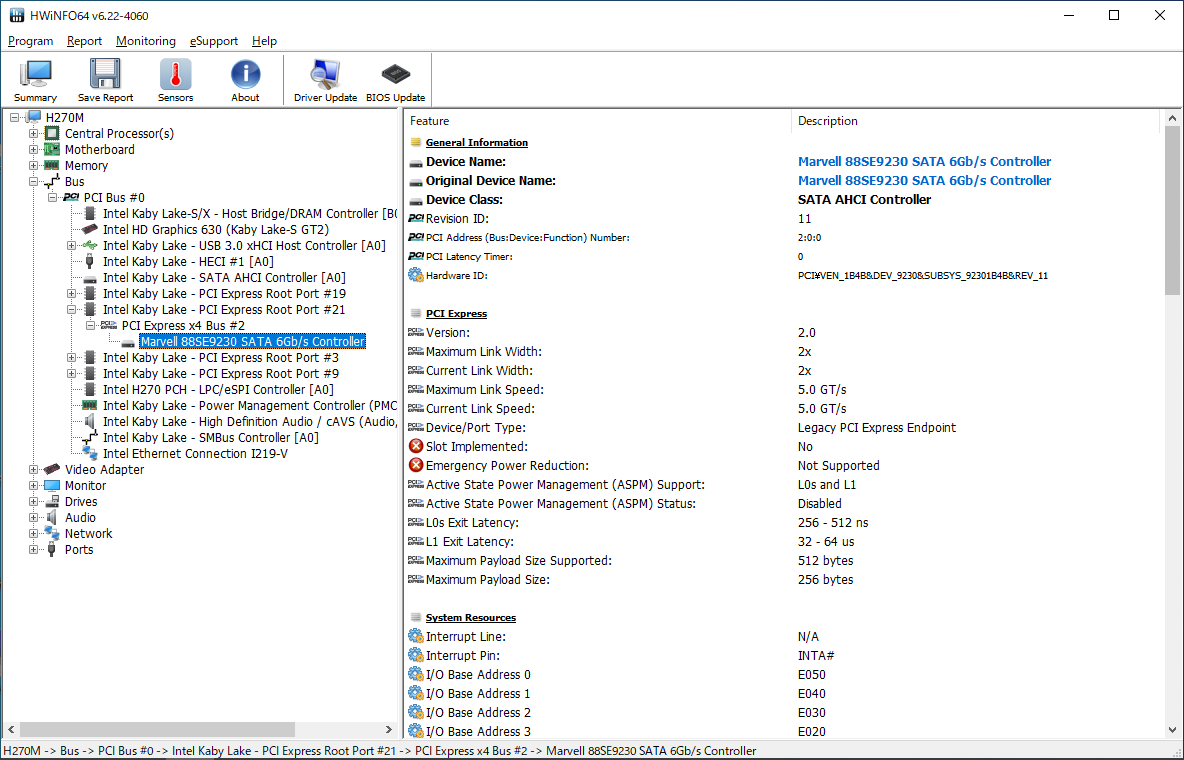Image resolution: width=1184 pixels, height=760 pixels.
Task: Click the status bar path text
Action: pyautogui.click(x=380, y=751)
